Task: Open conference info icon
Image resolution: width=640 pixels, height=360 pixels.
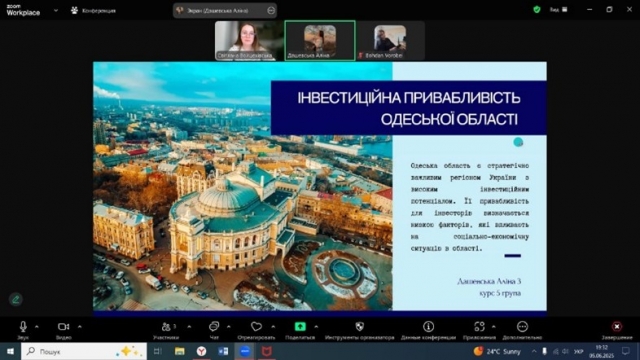Action: point(428,327)
